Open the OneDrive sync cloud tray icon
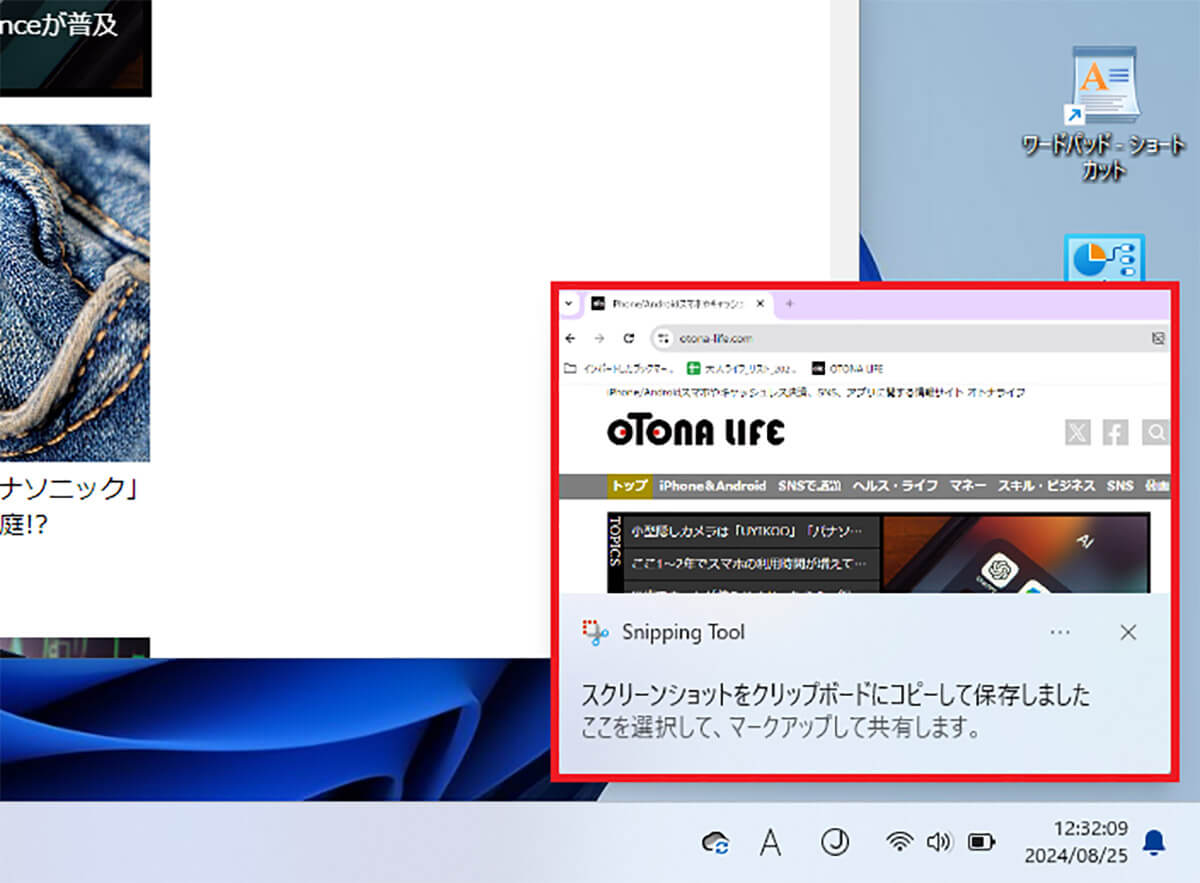 coord(716,843)
